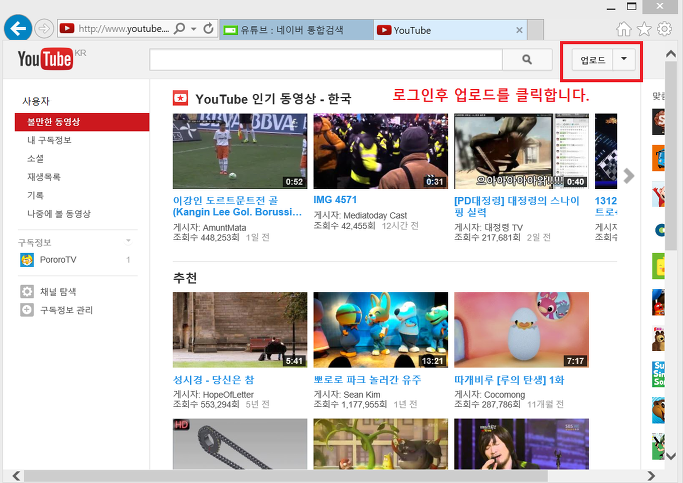Open the PororoTV subscription link
The width and height of the screenshot is (683, 483).
coord(58,260)
